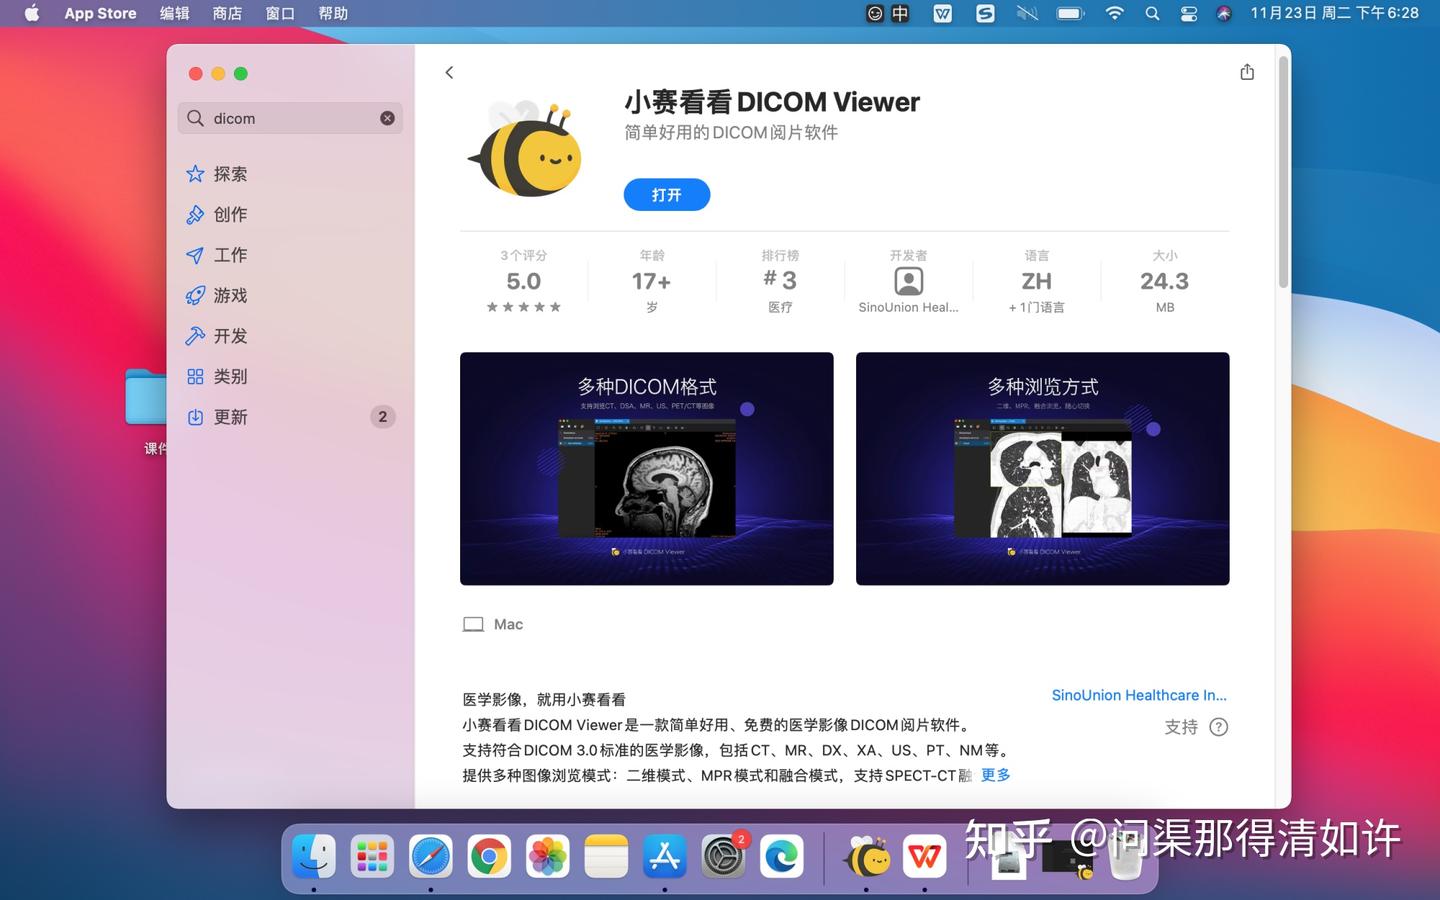Share the DICOM Viewer app page
Viewport: 1440px width, 900px height.
(x=1246, y=72)
